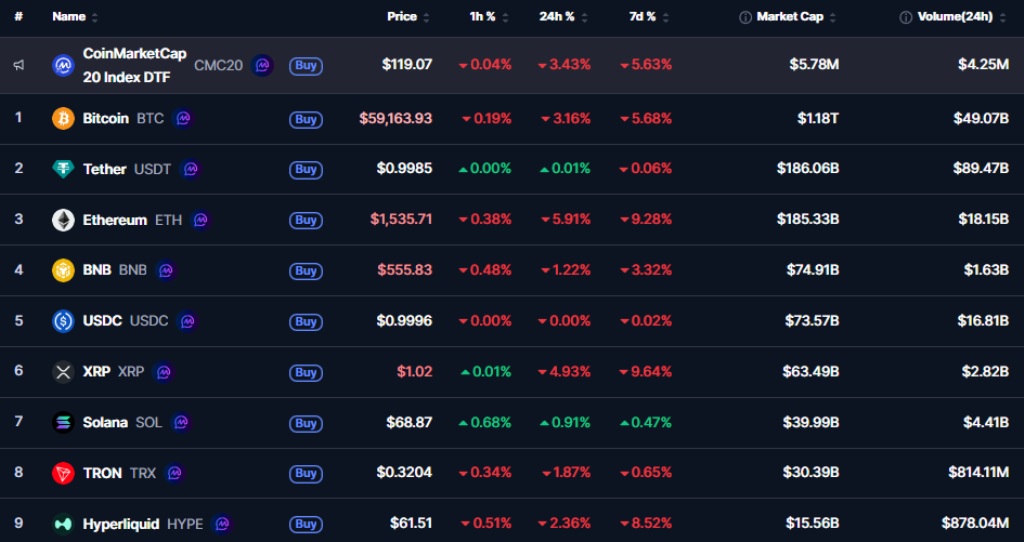The image size is (1024, 542).
Task: Click Buy button for Solana
Action: (x=306, y=422)
